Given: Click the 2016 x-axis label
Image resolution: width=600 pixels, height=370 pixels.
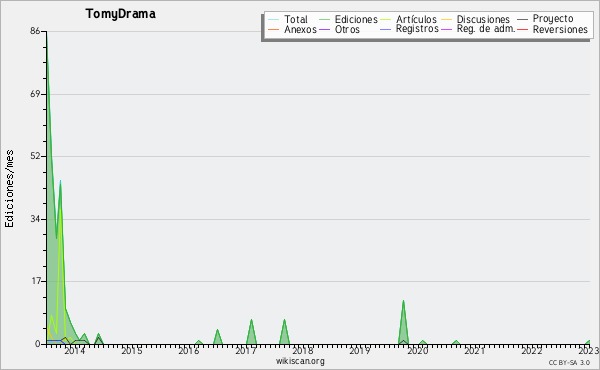Looking at the screenshot, I should [189, 351].
